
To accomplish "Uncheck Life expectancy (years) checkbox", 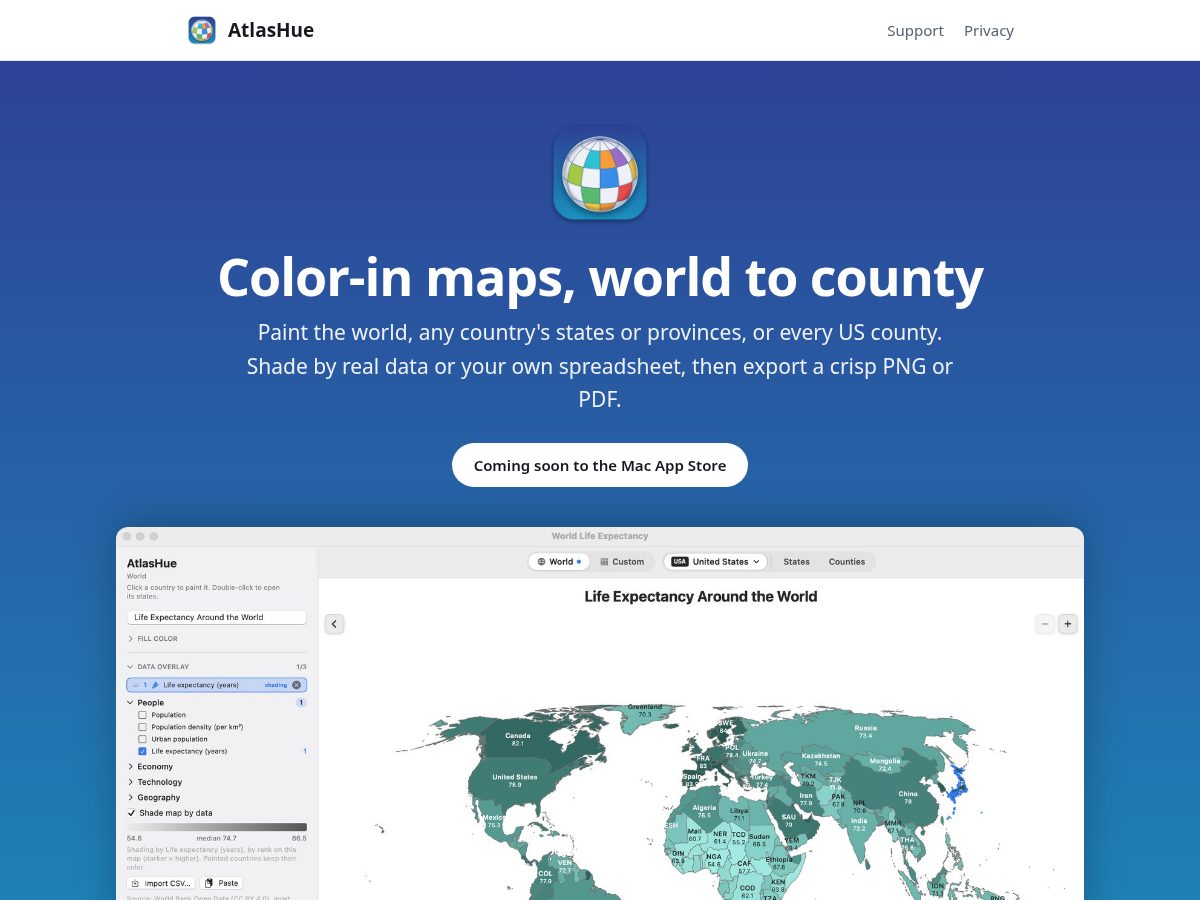I will [x=142, y=751].
